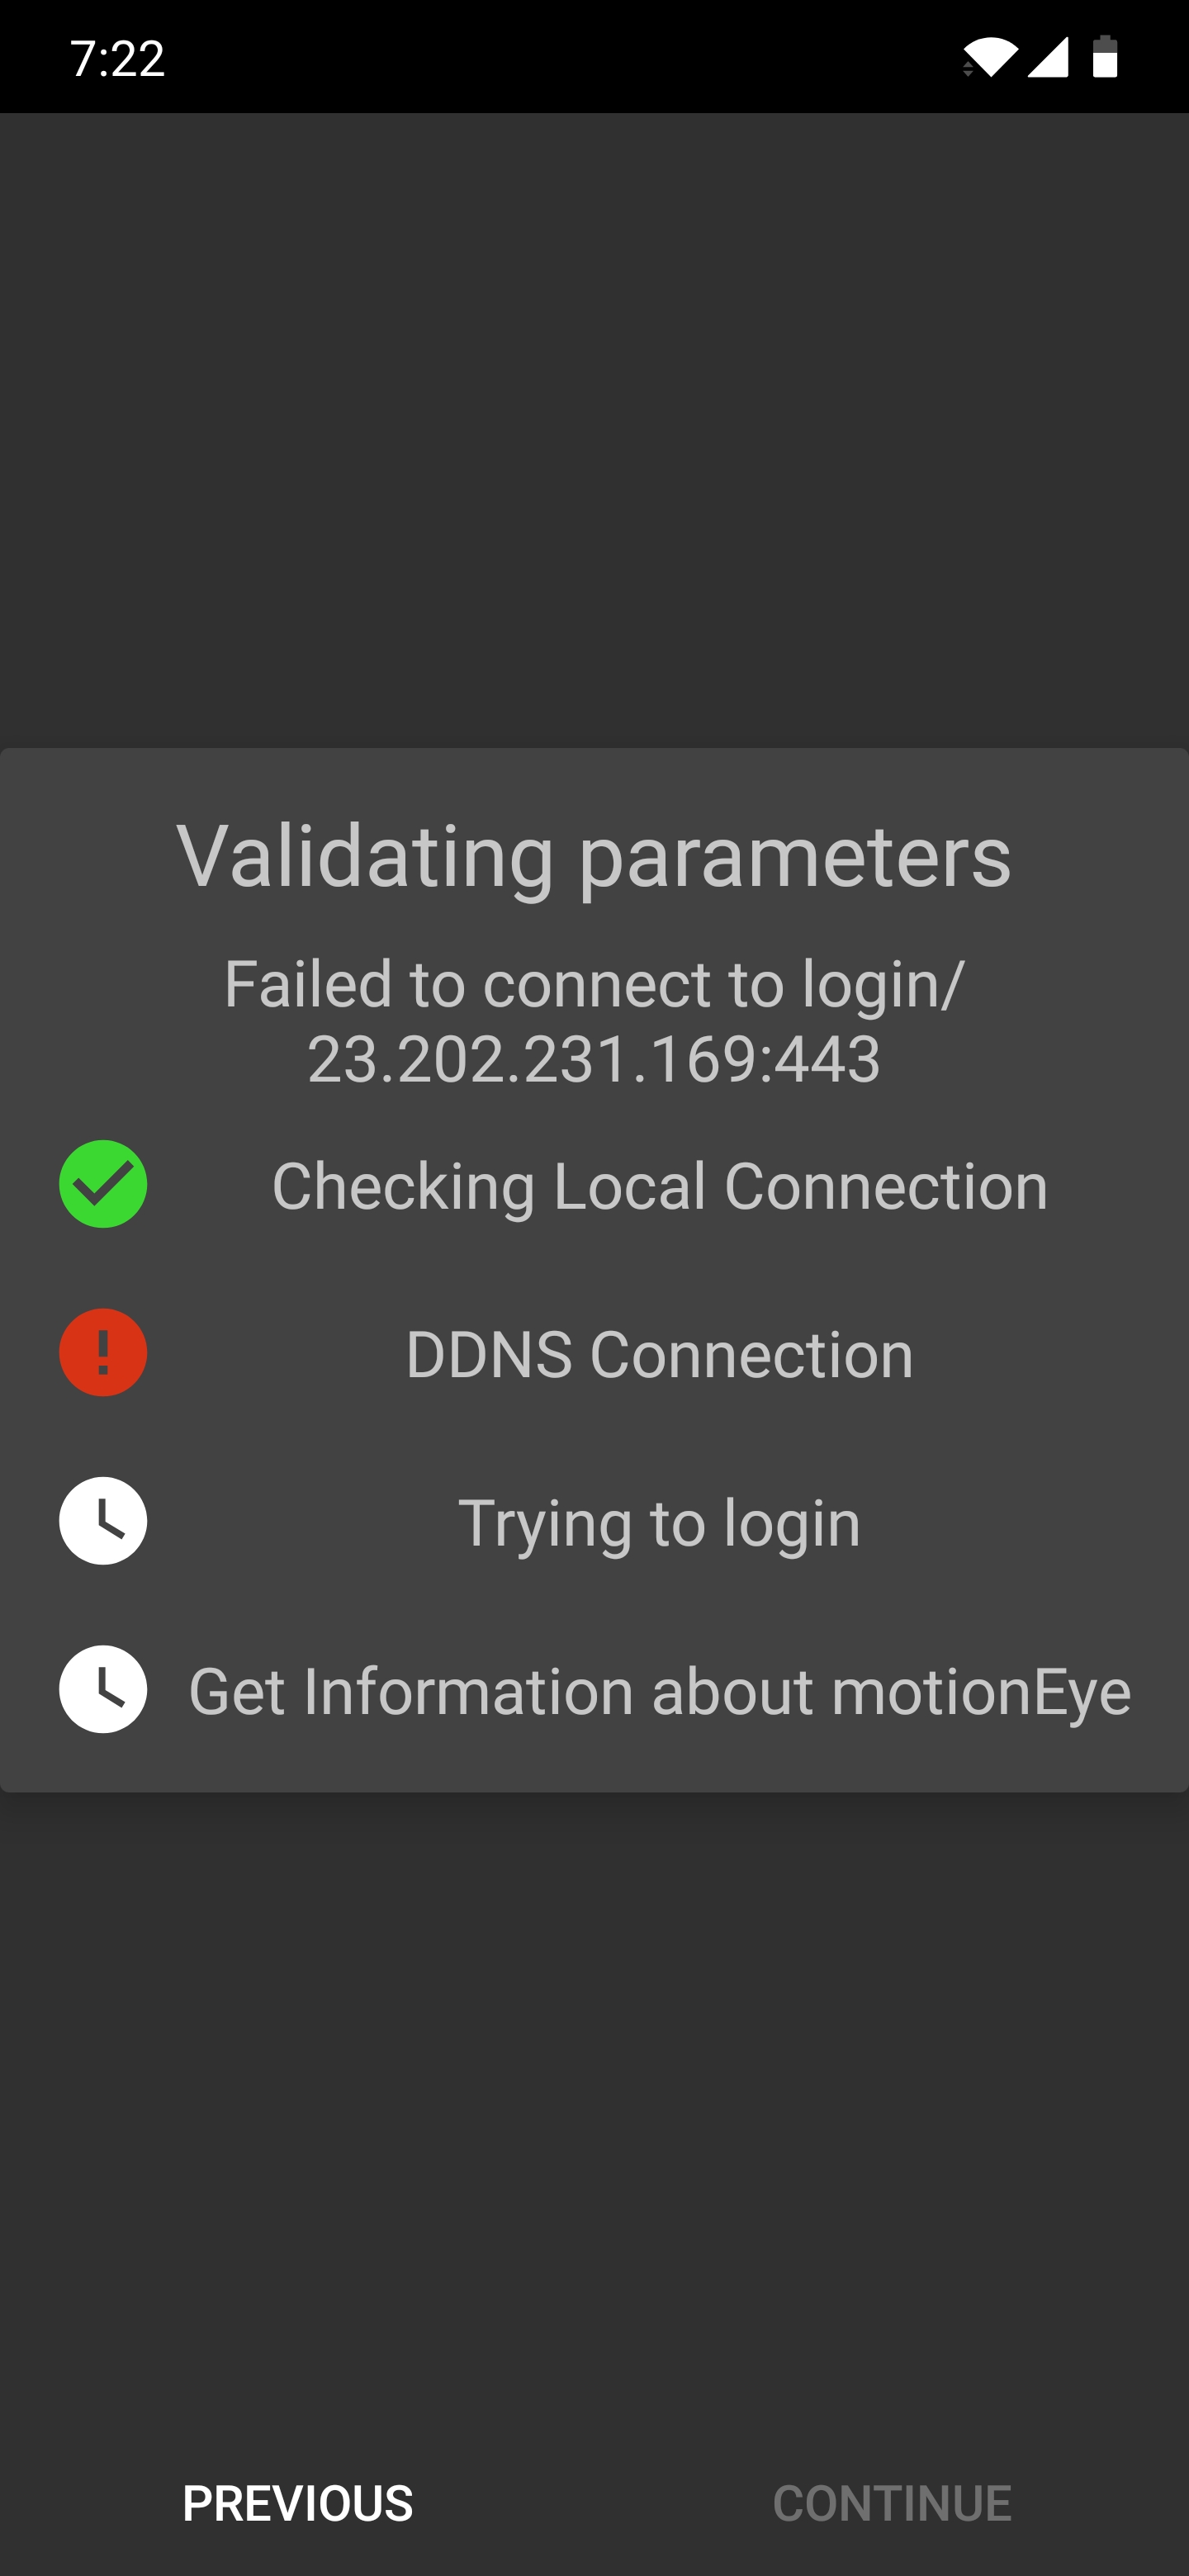1189x2576 pixels.
Task: Click the Wi-Fi status icon
Action: pos(992,60)
